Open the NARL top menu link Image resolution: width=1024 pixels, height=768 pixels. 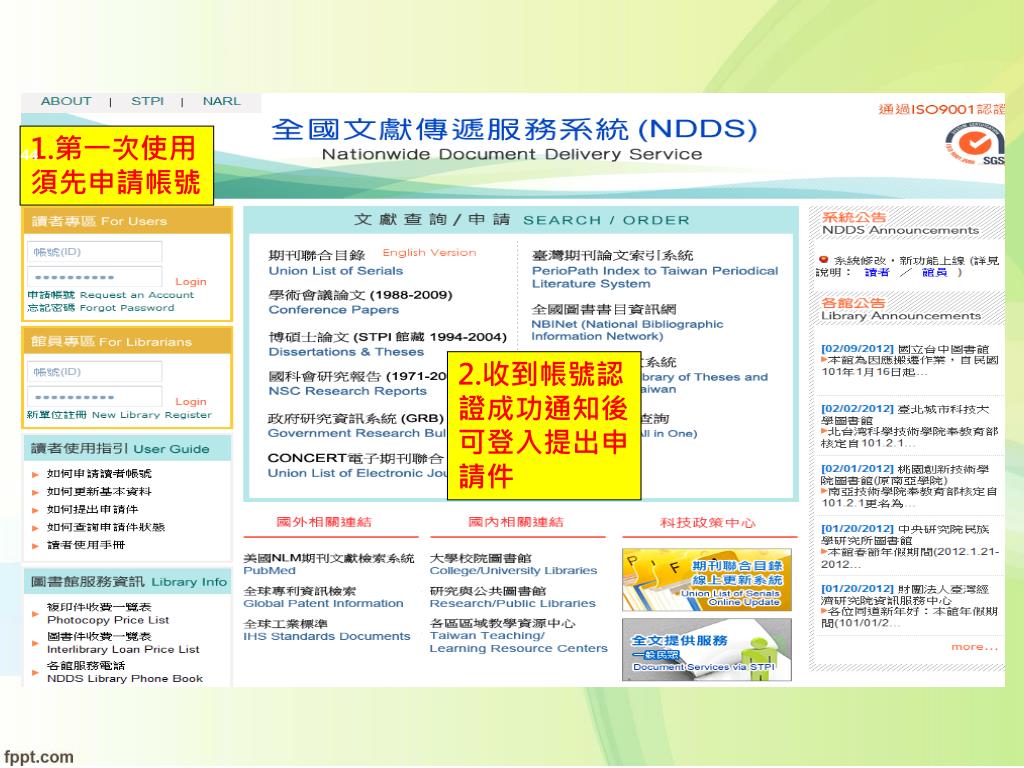[x=221, y=101]
